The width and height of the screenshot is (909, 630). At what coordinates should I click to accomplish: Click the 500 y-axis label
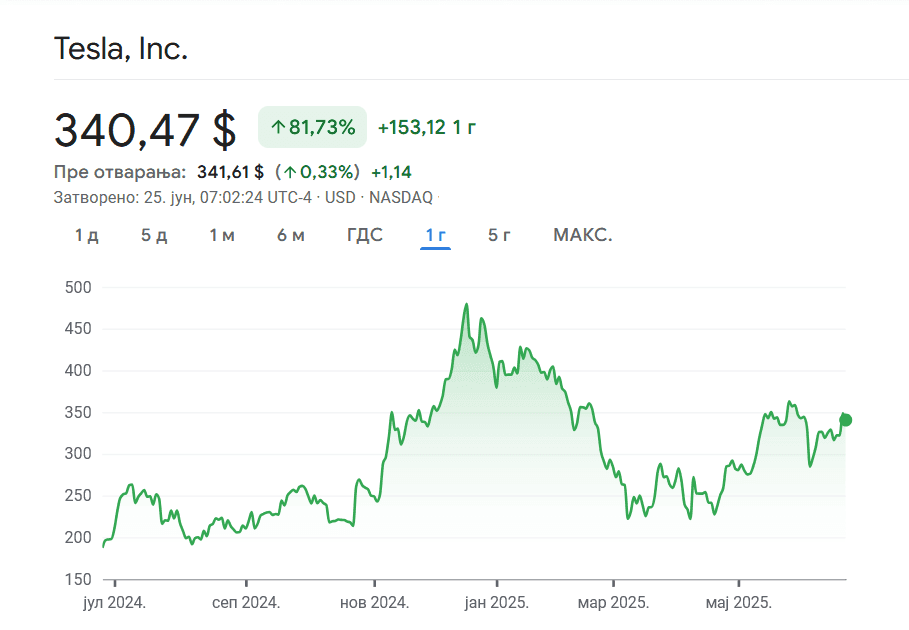coord(78,287)
